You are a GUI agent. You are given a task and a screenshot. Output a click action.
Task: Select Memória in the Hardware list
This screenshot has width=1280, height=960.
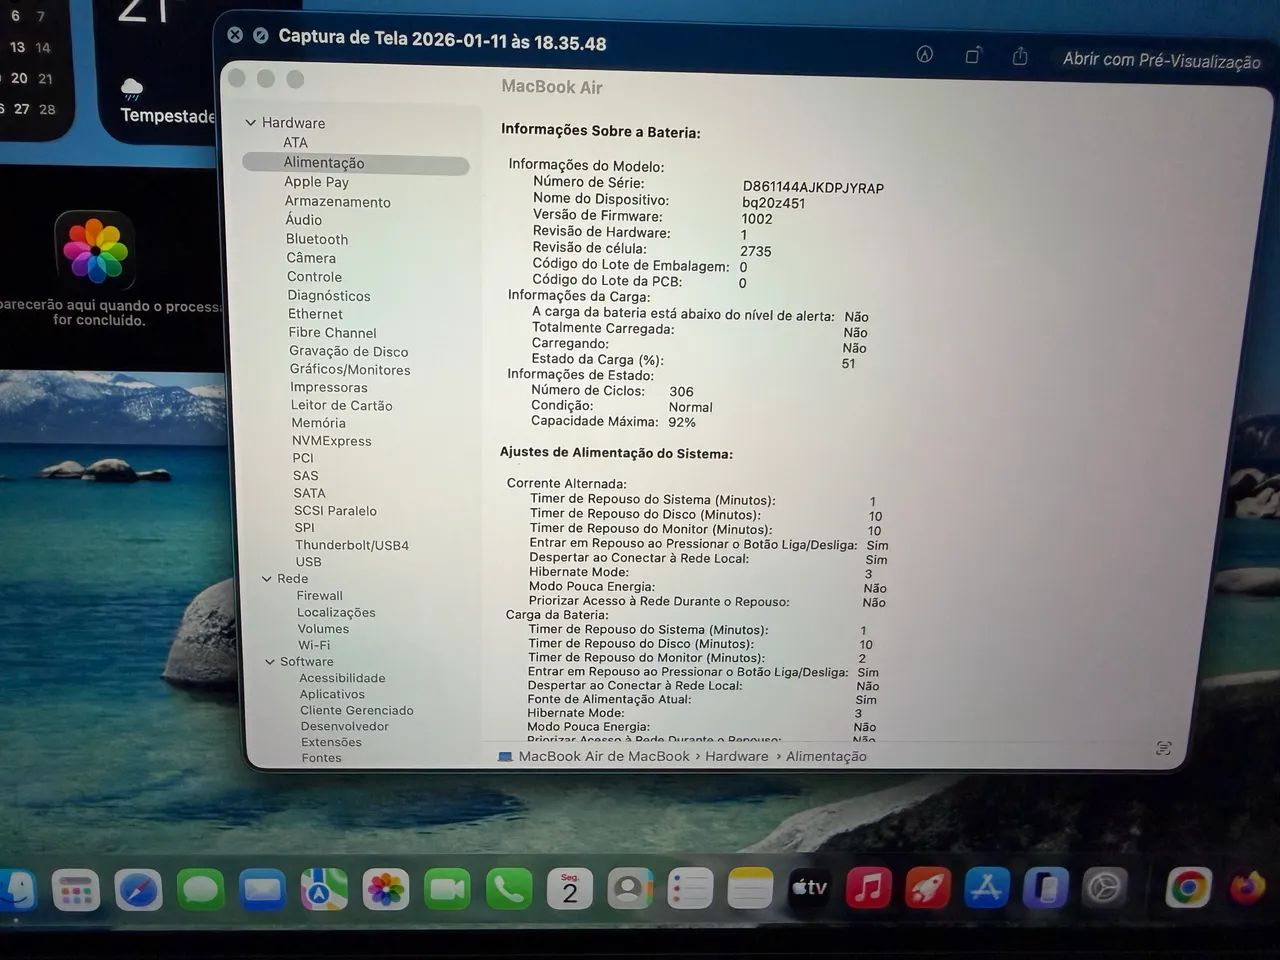click(318, 422)
